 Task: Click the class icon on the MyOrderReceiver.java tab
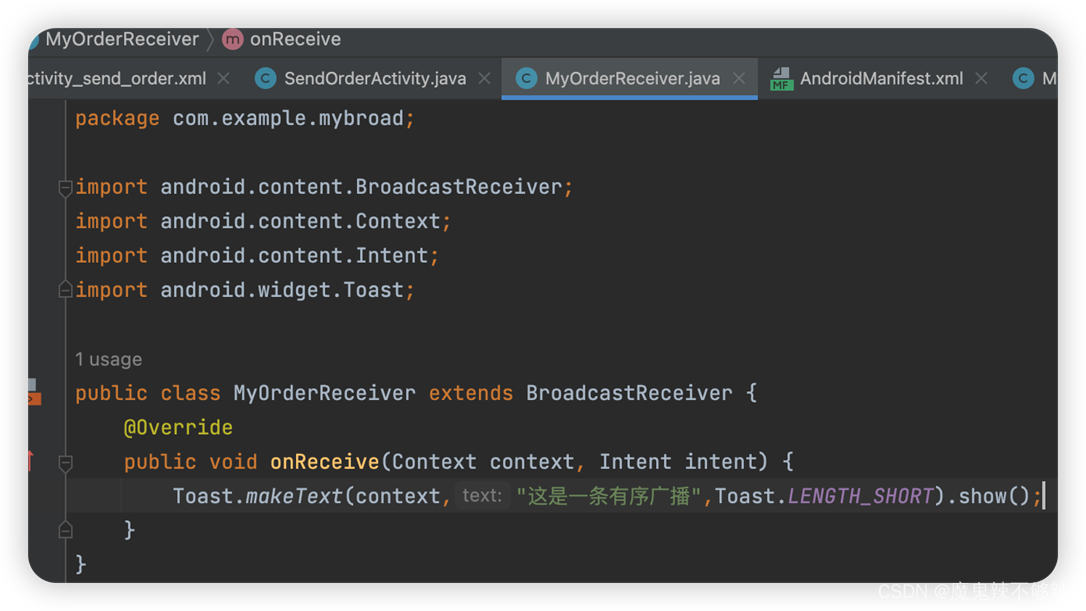click(x=527, y=77)
